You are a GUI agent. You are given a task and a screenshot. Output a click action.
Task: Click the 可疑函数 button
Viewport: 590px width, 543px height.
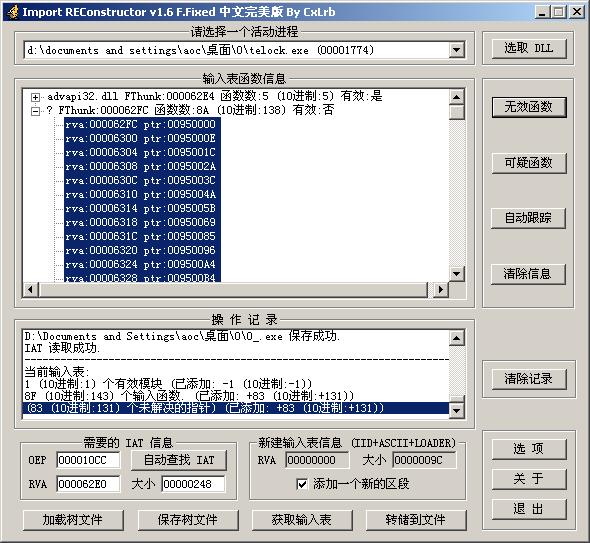coord(529,163)
